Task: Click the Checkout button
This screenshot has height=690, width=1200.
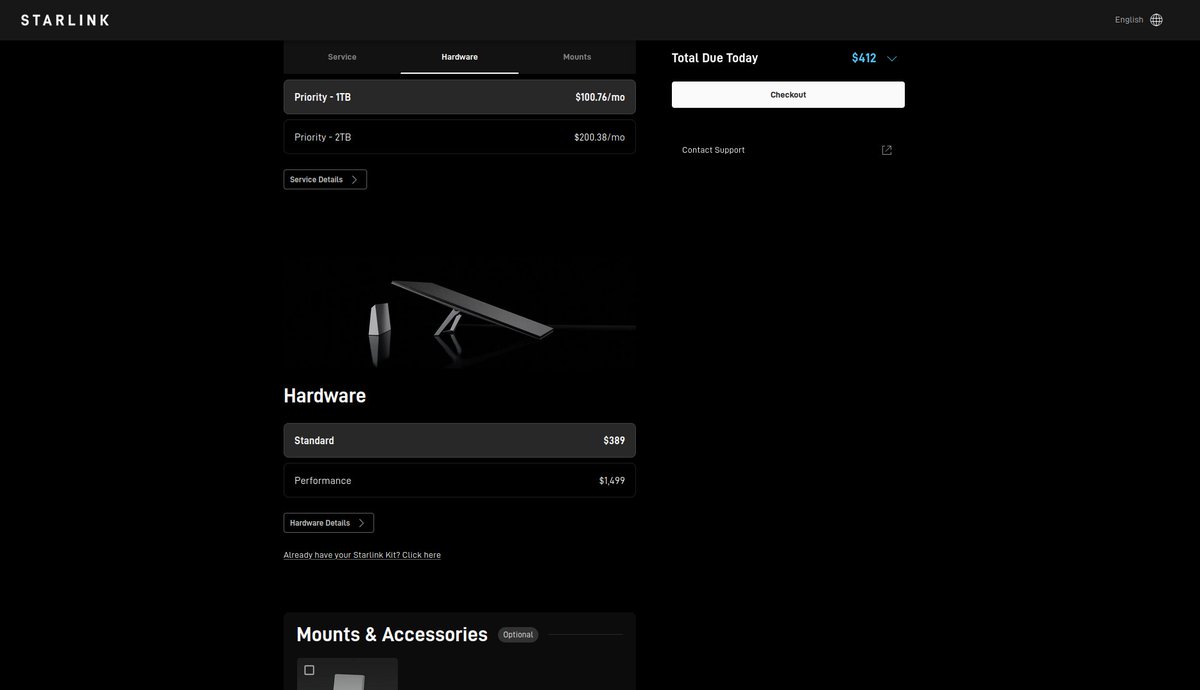Action: tap(788, 95)
